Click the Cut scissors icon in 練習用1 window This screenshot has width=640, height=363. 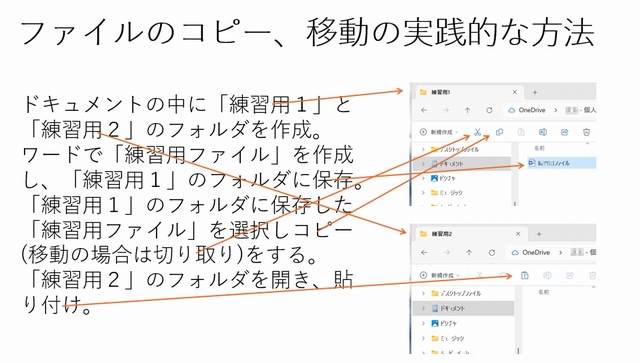(478, 132)
